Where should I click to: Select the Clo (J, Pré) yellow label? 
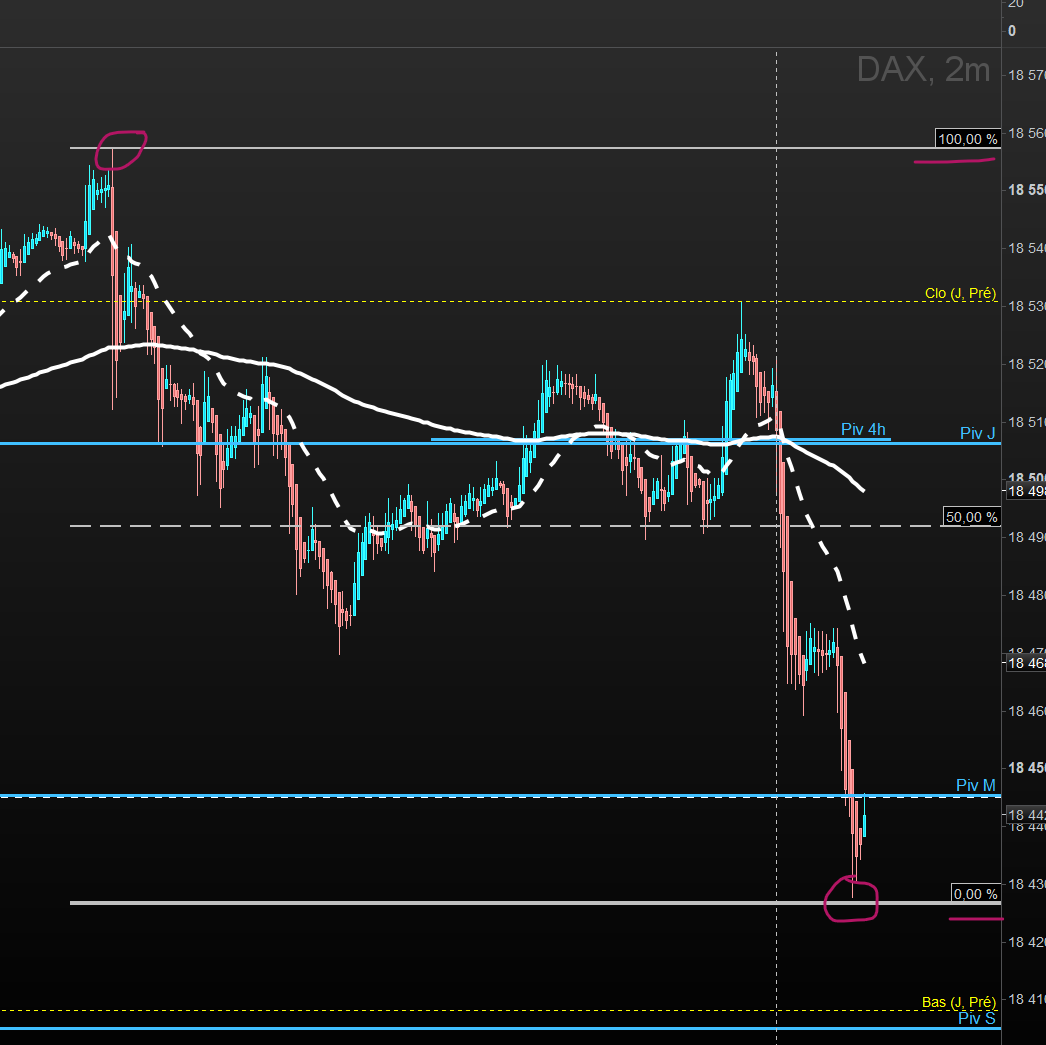960,293
